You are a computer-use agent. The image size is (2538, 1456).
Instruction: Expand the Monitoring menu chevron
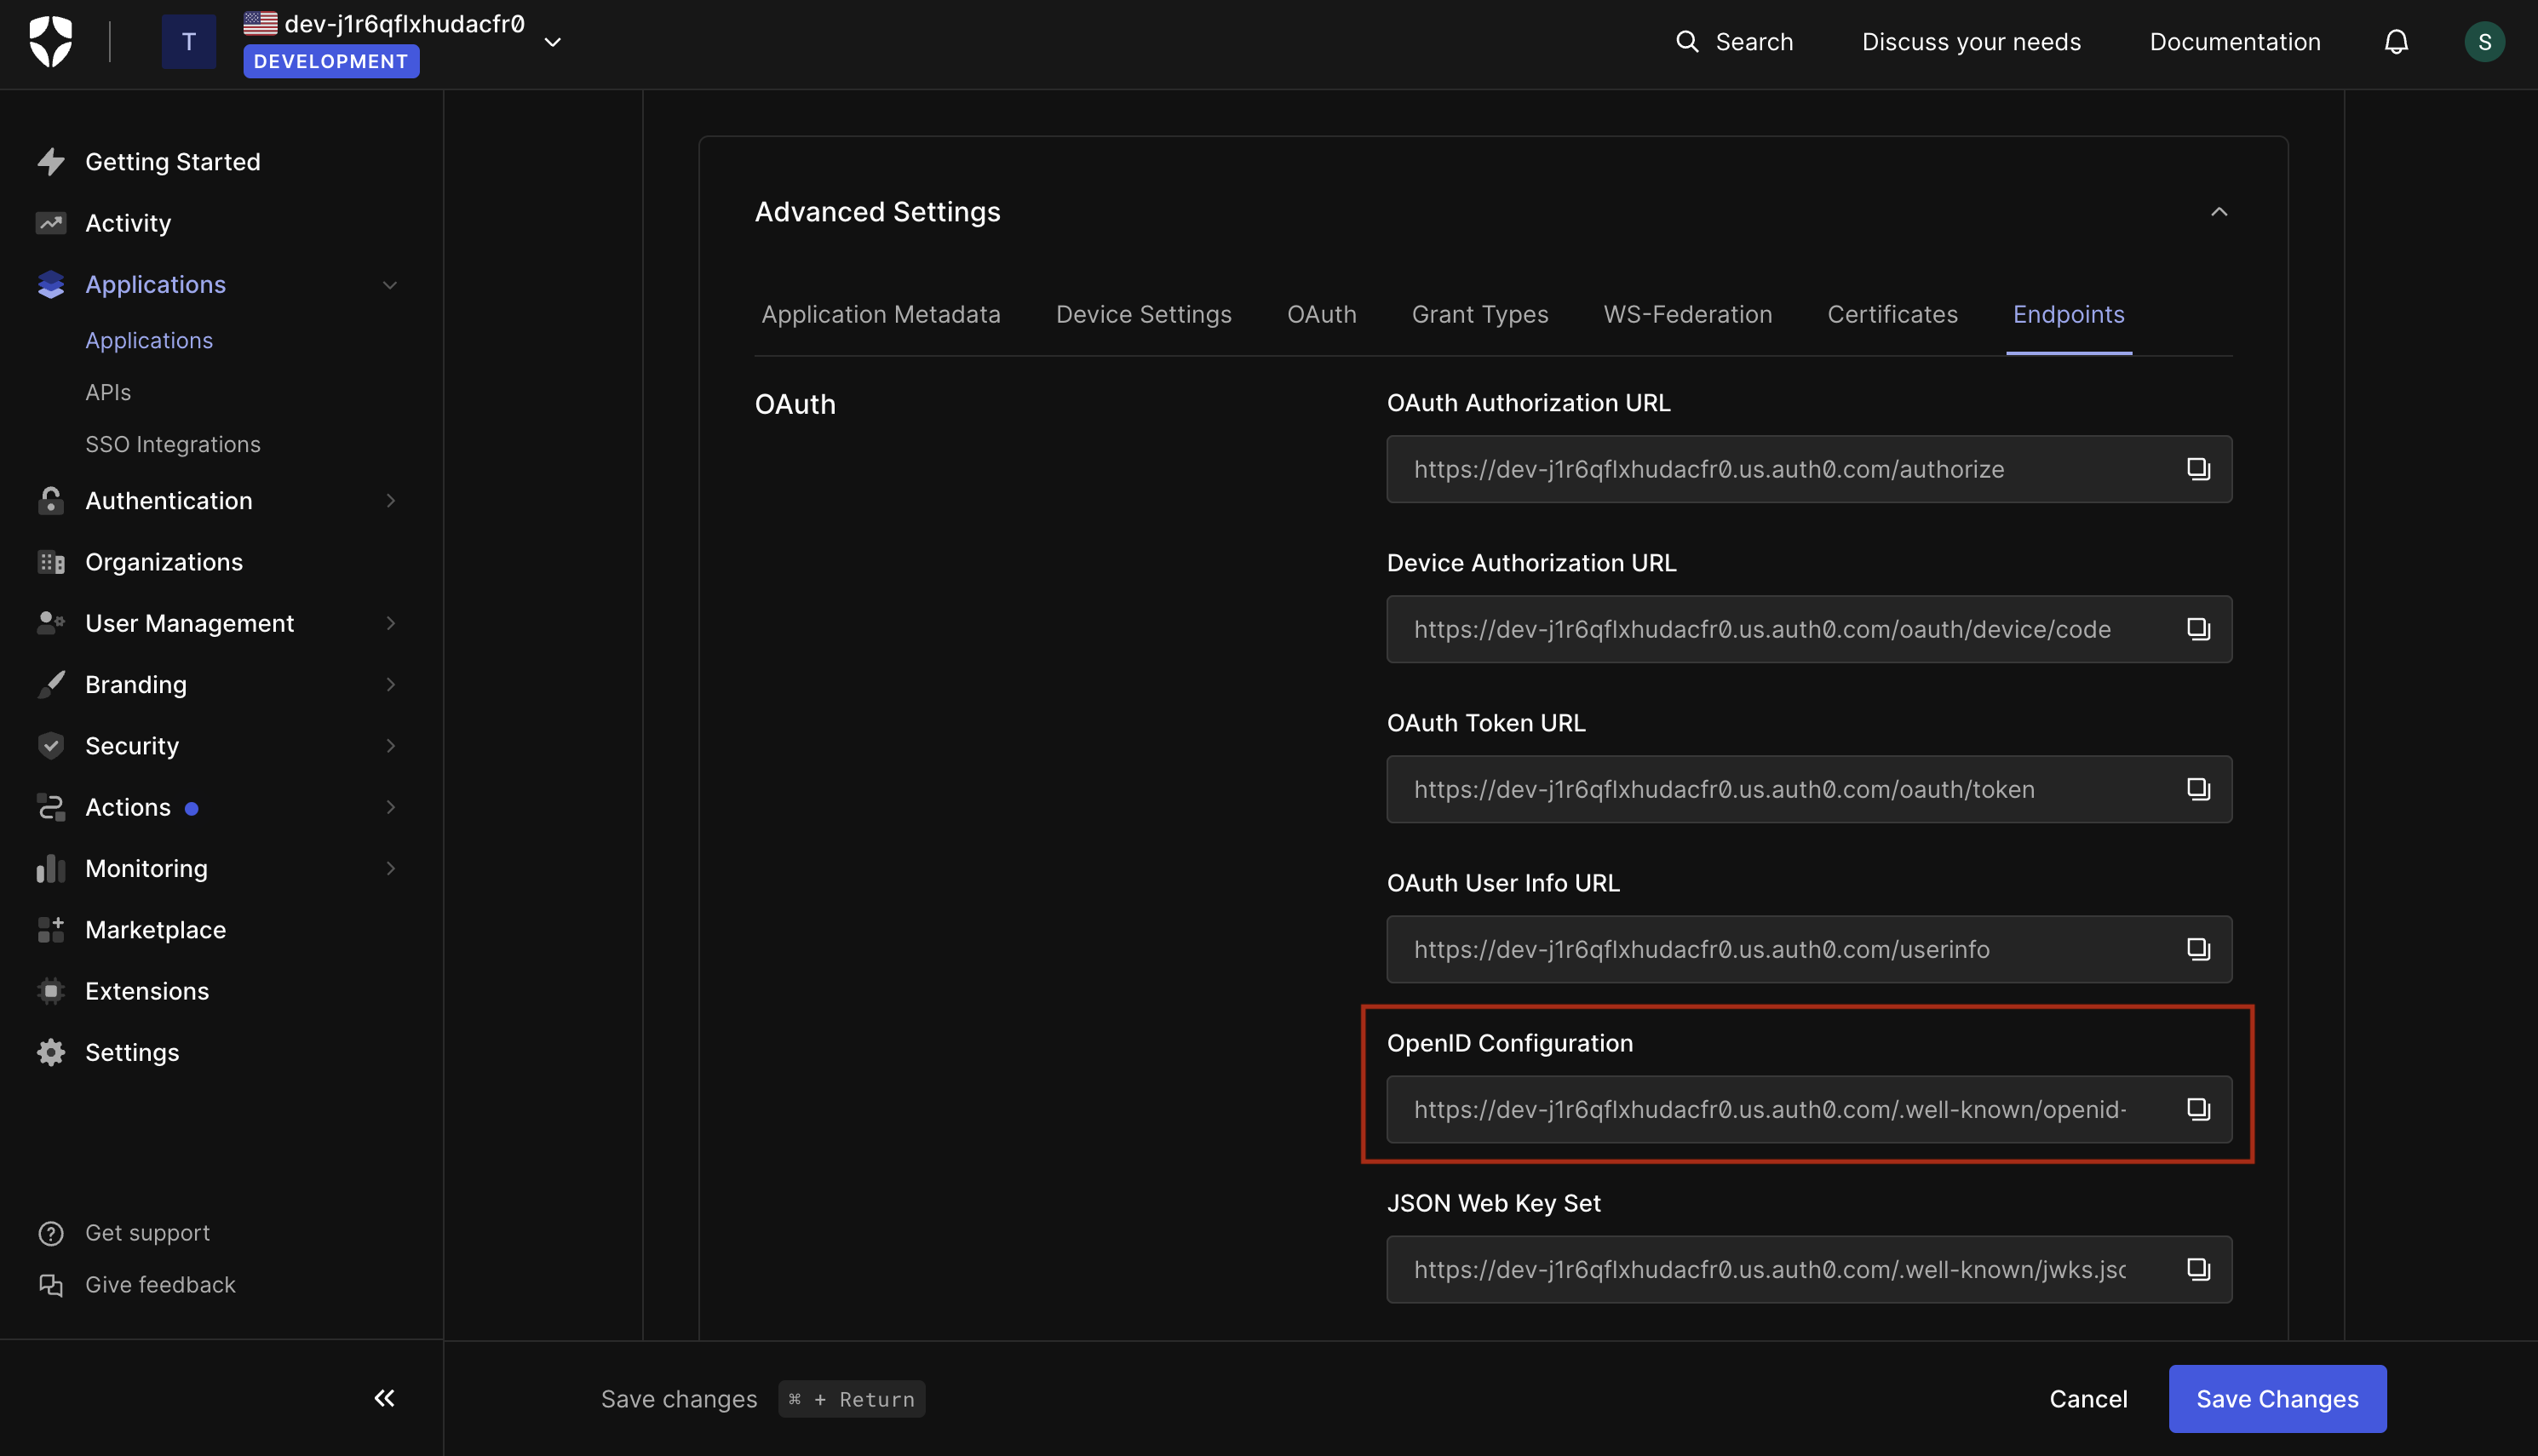coord(390,868)
